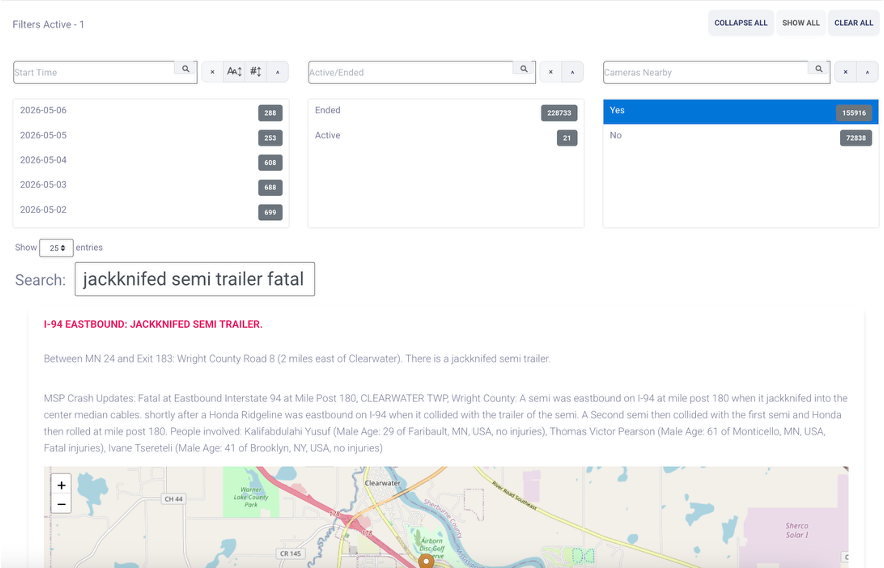Click the Active/Ended search magnifier icon

click(x=524, y=69)
